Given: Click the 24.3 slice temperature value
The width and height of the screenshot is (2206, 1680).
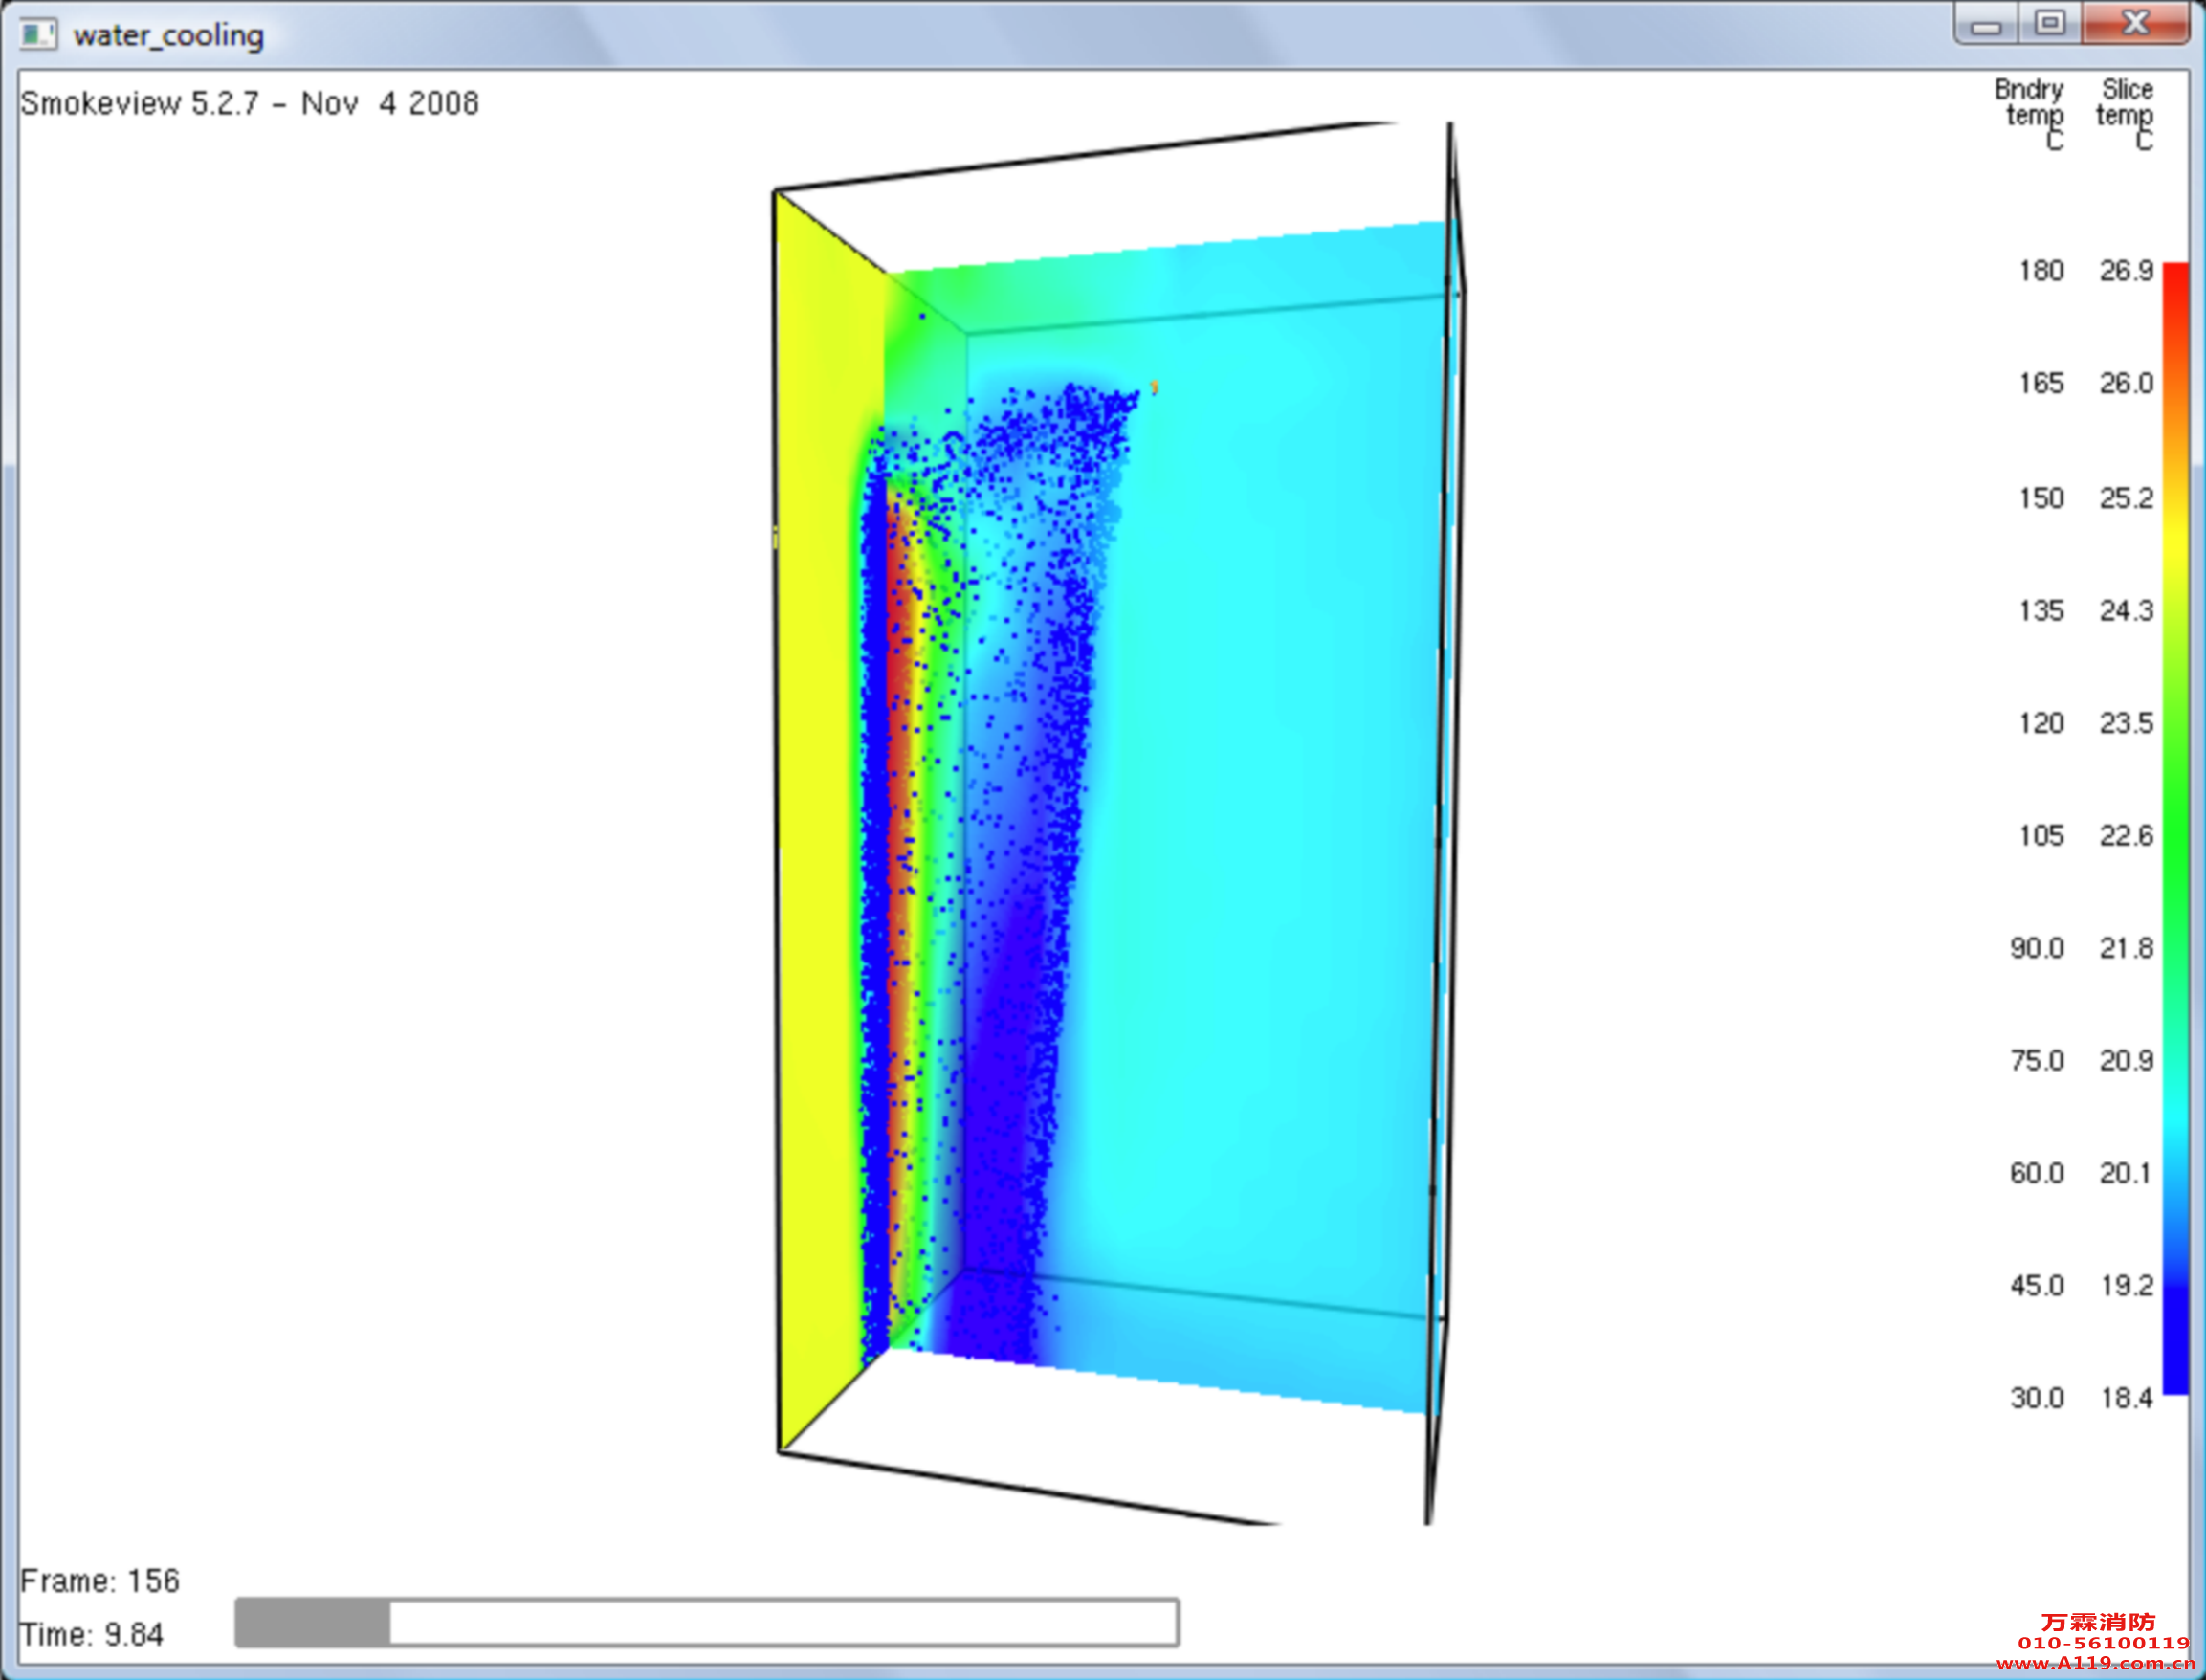Looking at the screenshot, I should click(x=2126, y=610).
